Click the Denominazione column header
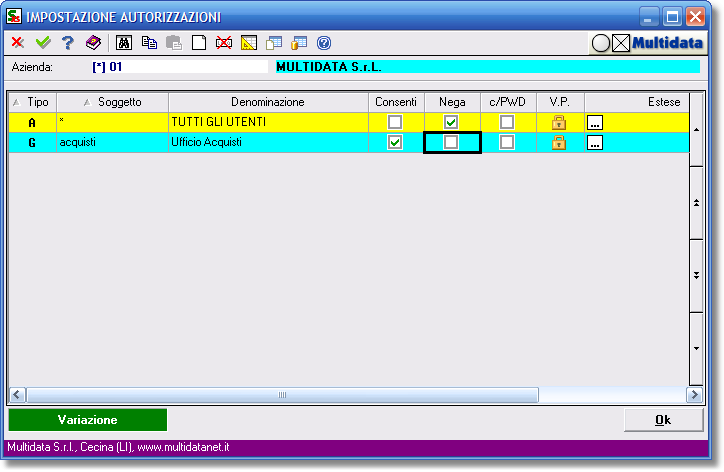 point(268,102)
